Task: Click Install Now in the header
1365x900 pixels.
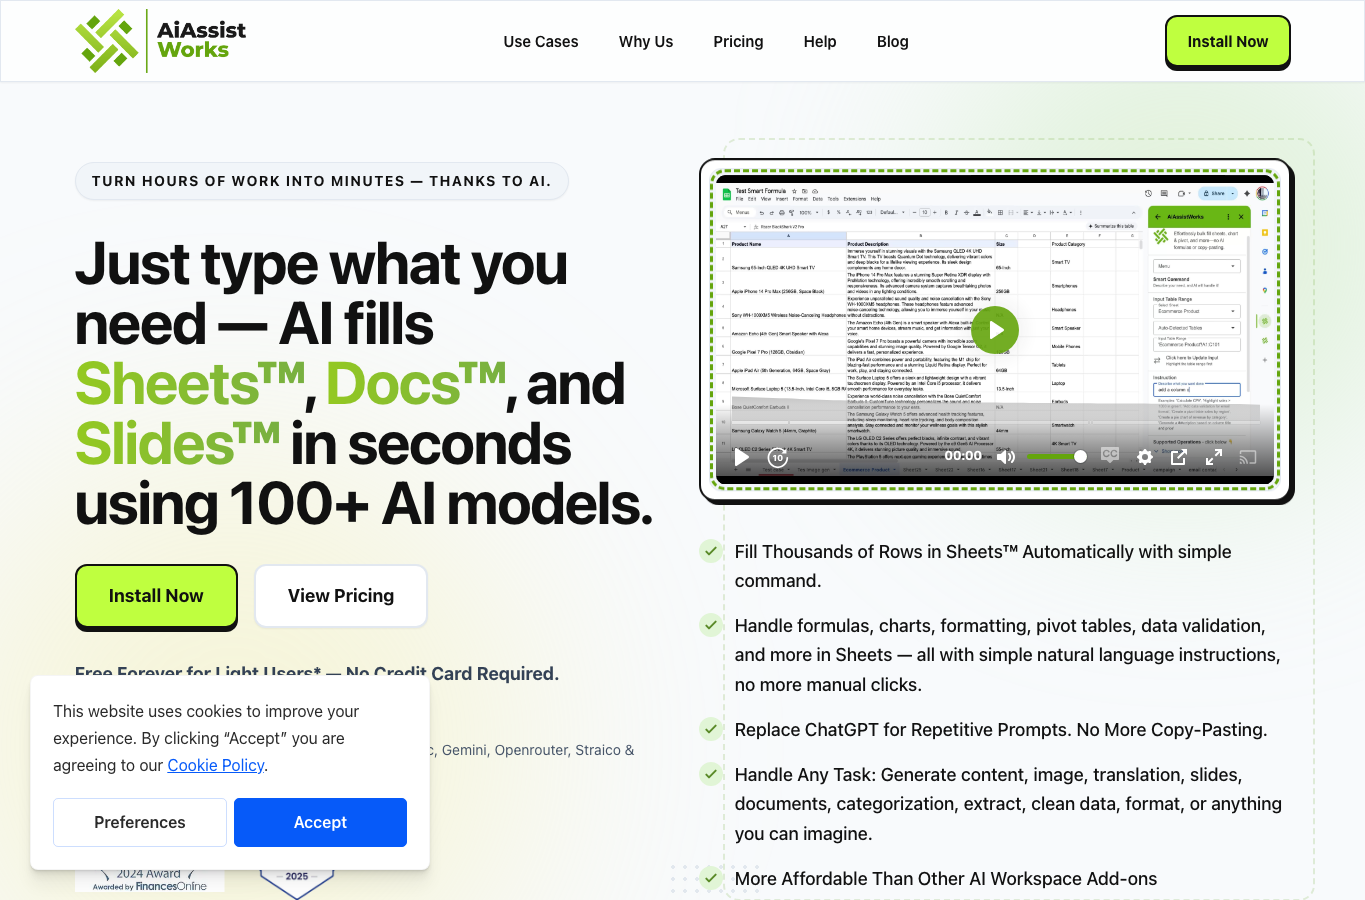Action: click(1228, 42)
